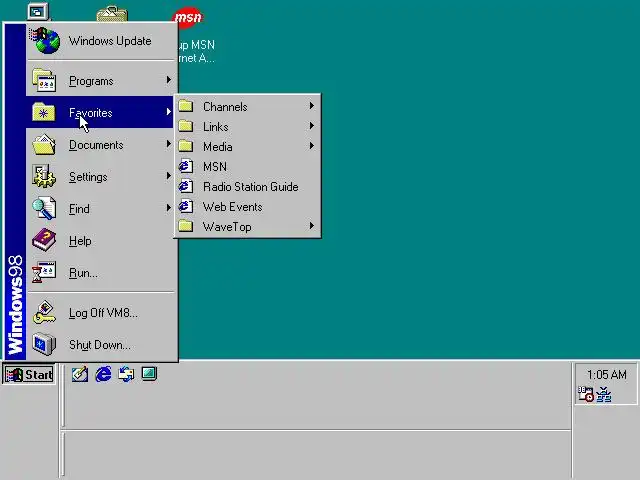The width and height of the screenshot is (640, 480).
Task: Expand the Media submenu arrow
Action: 311,146
